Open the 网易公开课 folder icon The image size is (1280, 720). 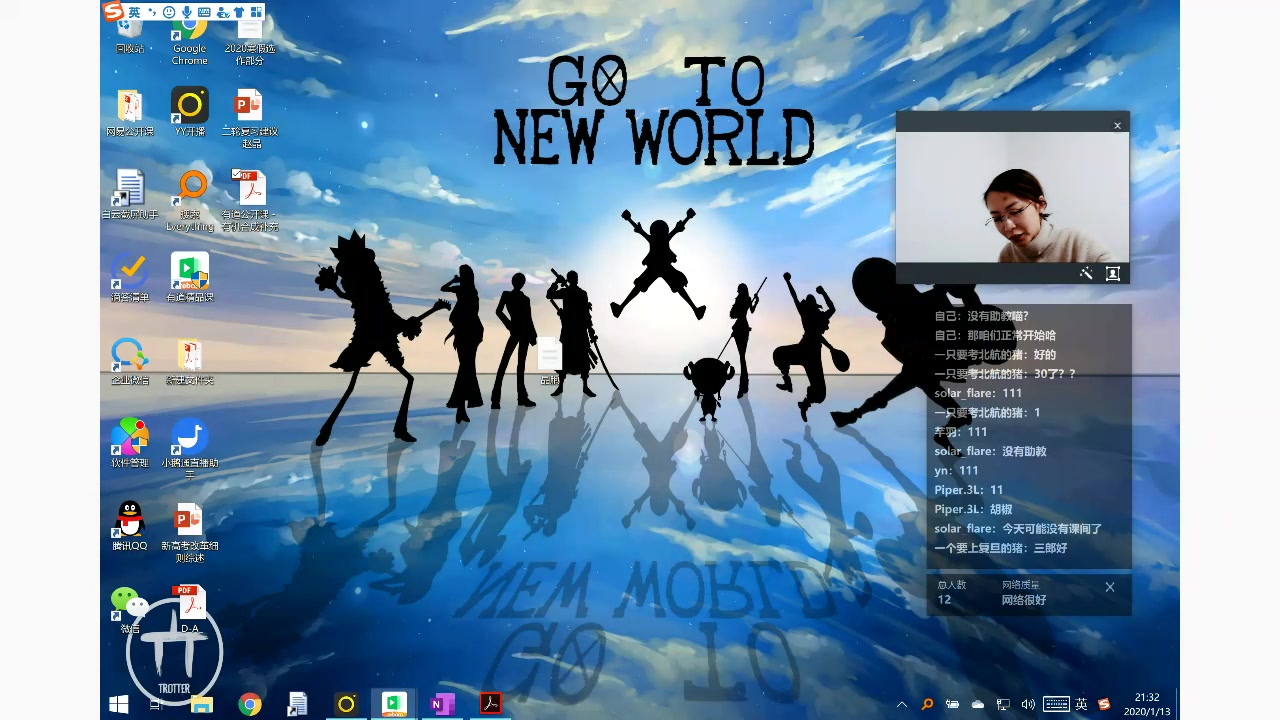click(130, 112)
